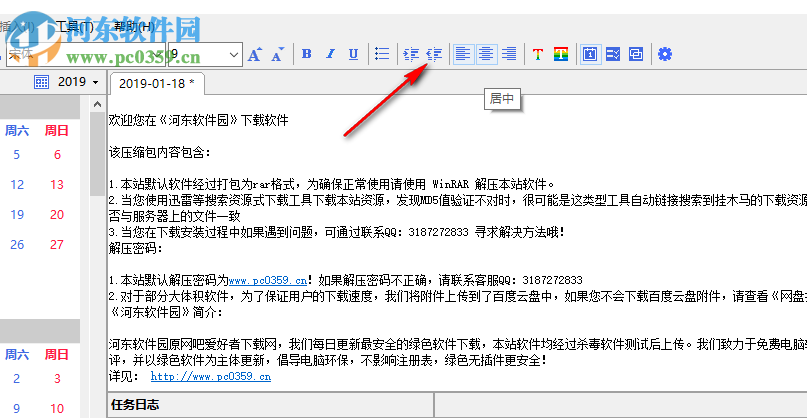Click the QQ number 3187272833 in line 3

click(x=438, y=233)
